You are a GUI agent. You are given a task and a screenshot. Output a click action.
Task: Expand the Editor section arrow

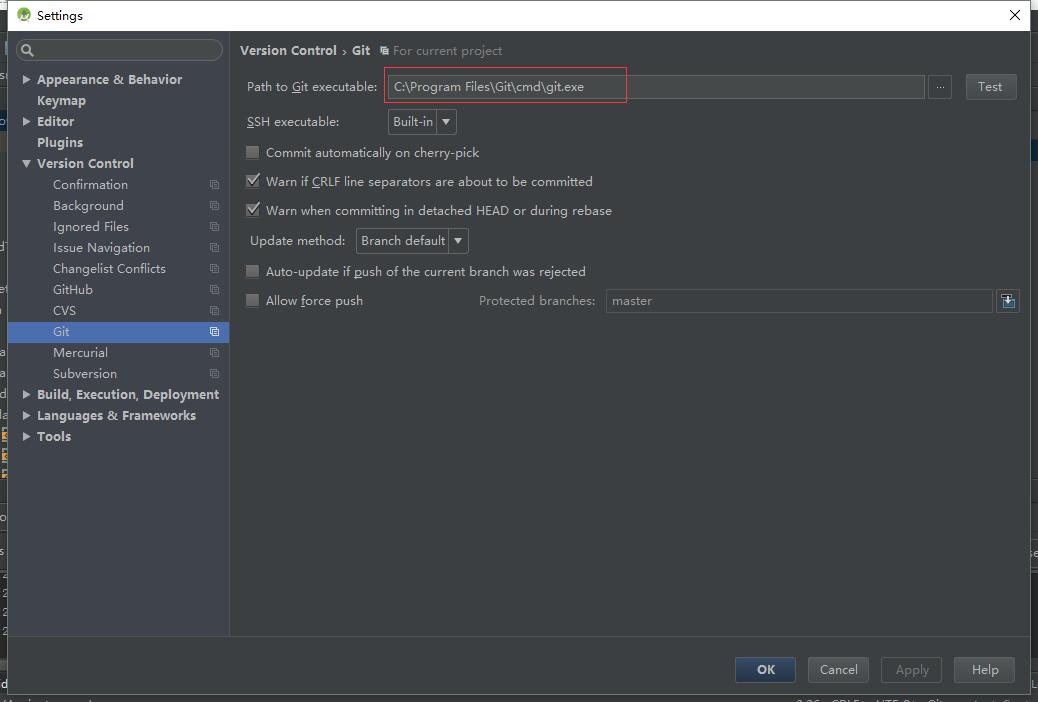coord(26,121)
